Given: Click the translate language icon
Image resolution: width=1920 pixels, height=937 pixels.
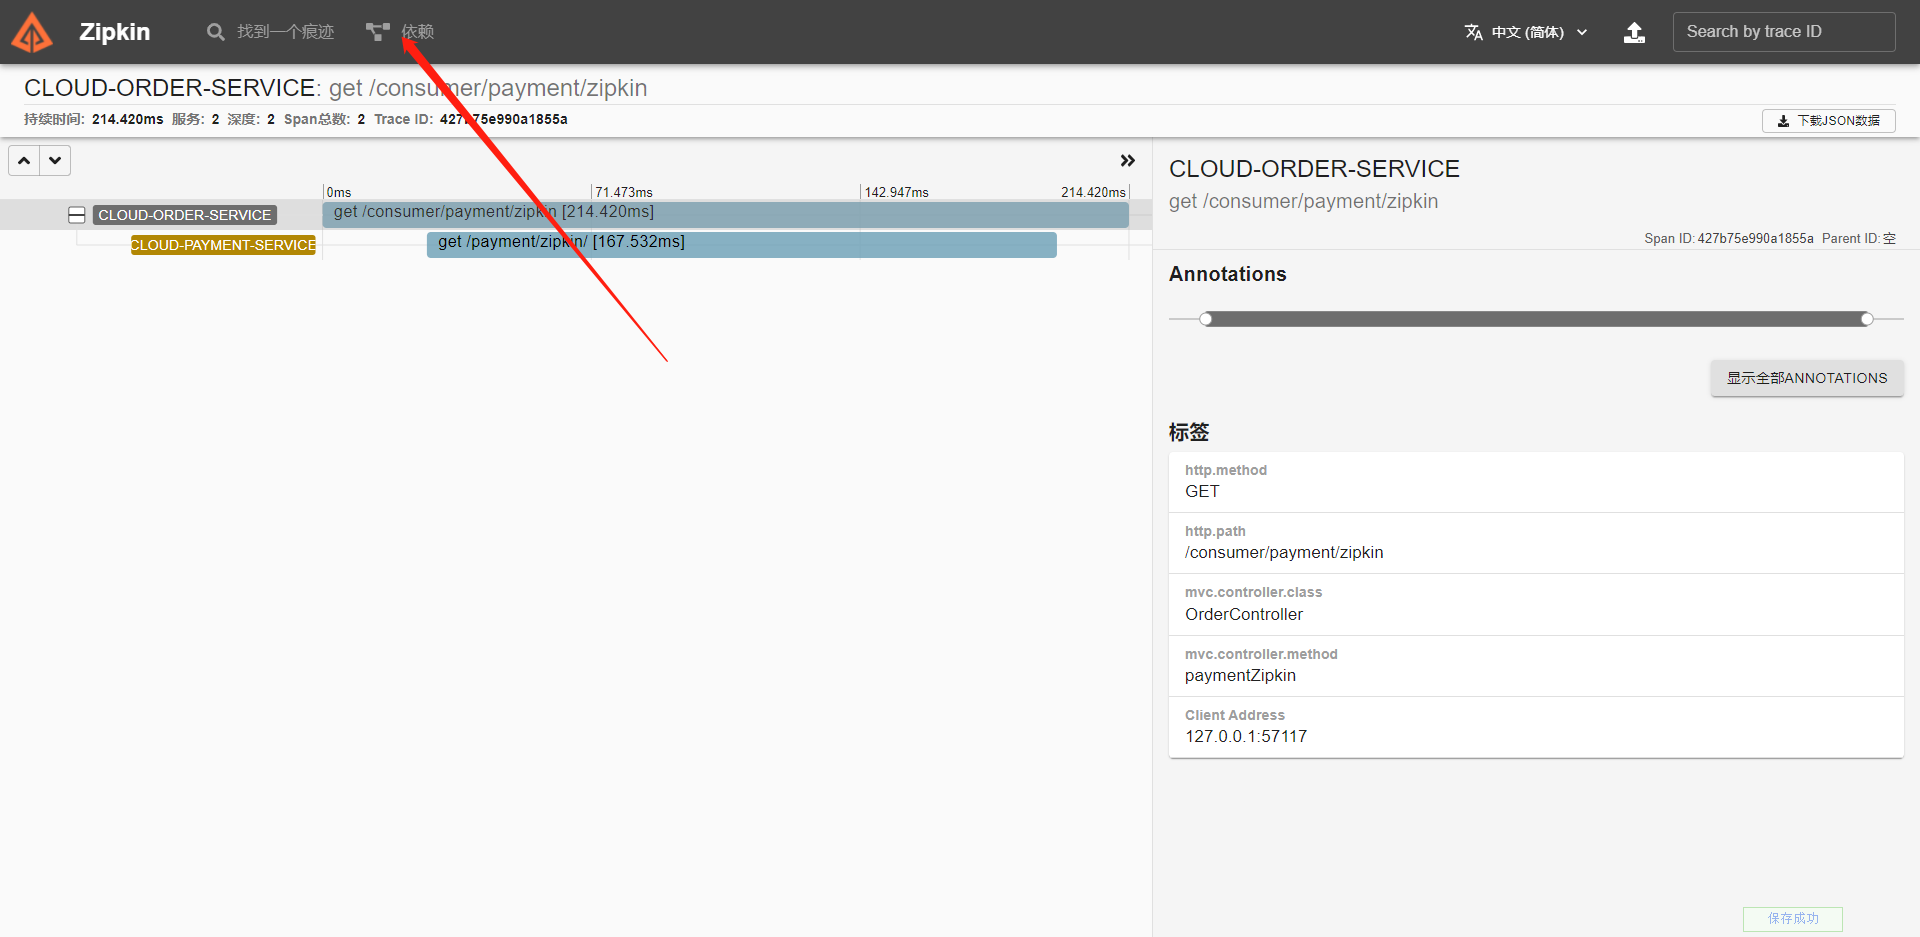Looking at the screenshot, I should [x=1474, y=32].
